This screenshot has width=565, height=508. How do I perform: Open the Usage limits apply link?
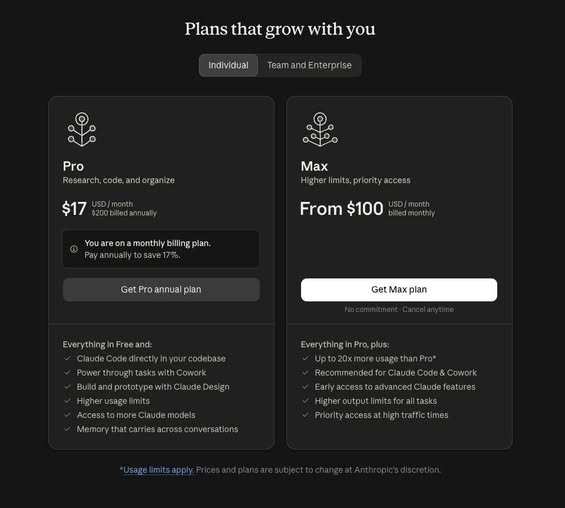159,470
